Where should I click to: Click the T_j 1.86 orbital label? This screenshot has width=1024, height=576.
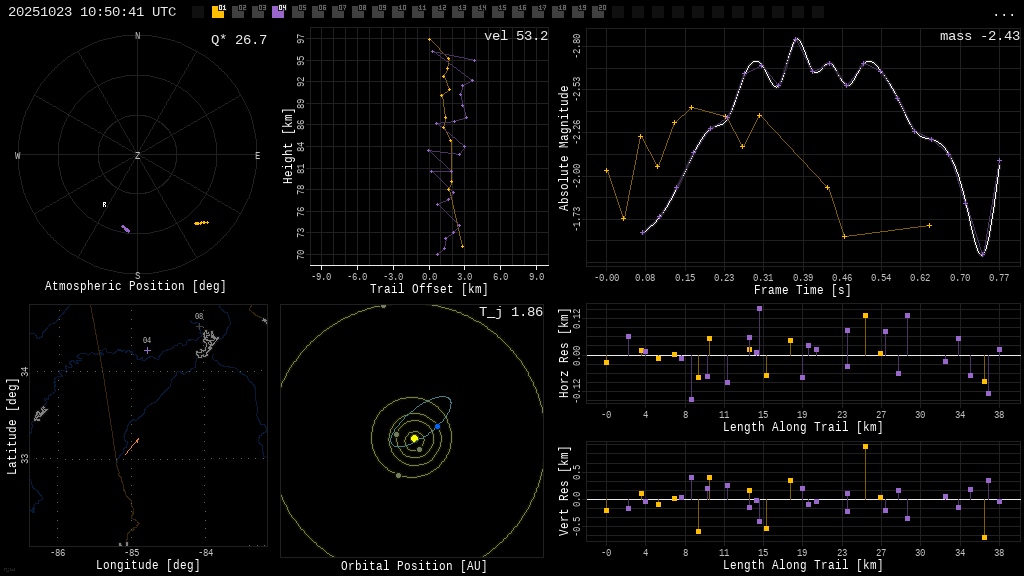(510, 312)
